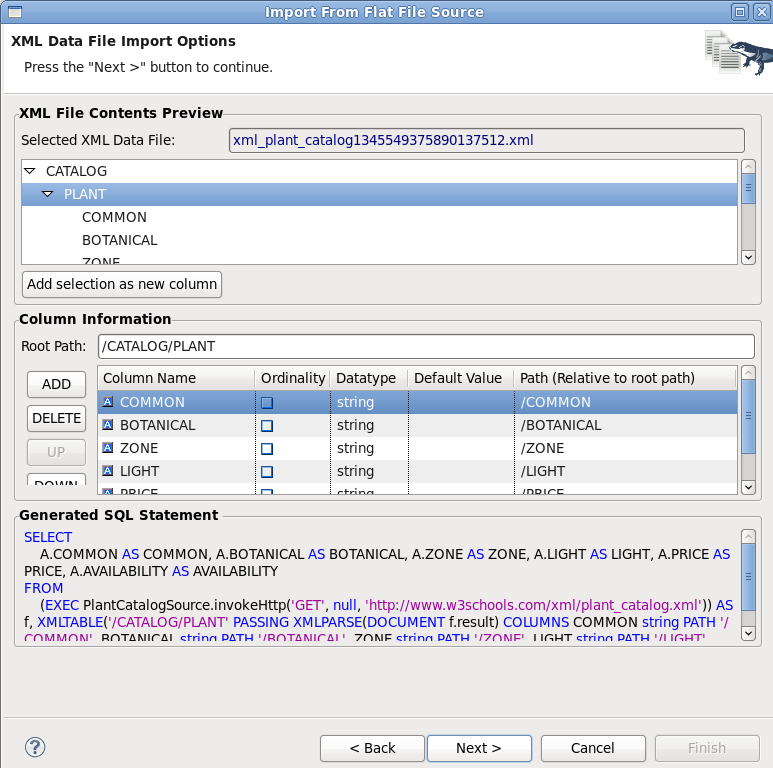The width and height of the screenshot is (773, 768).
Task: Click the /LIGHT path cell
Action: [x=626, y=471]
